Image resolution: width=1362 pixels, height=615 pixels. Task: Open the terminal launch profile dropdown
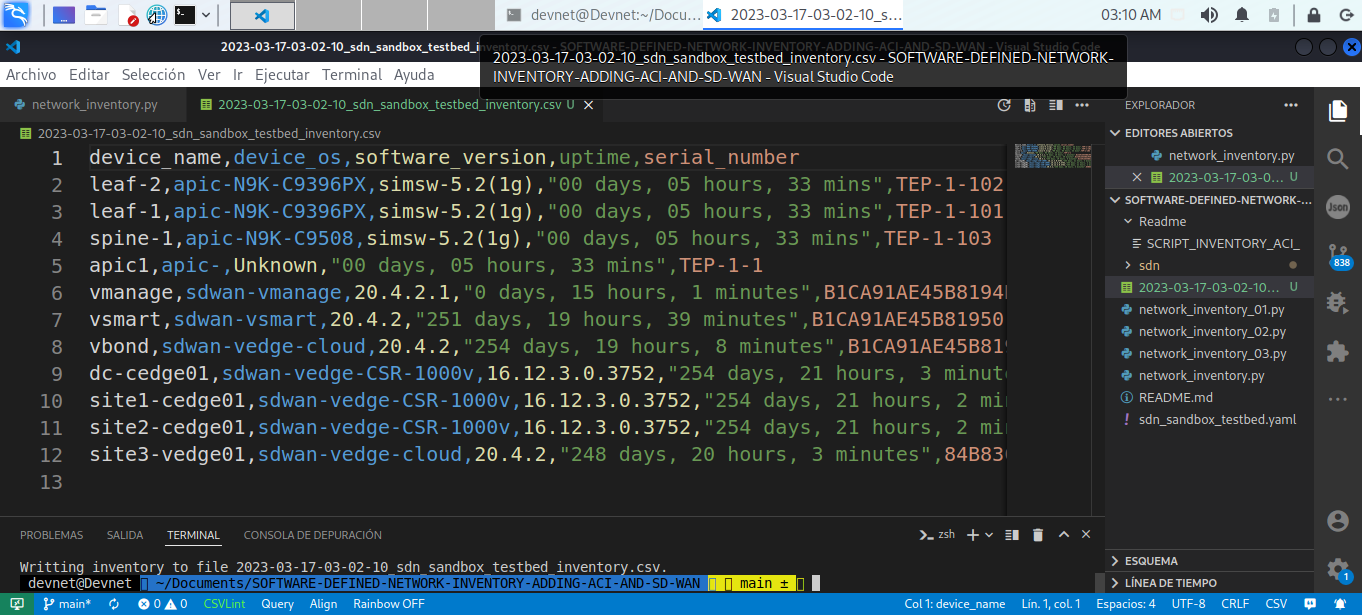990,535
